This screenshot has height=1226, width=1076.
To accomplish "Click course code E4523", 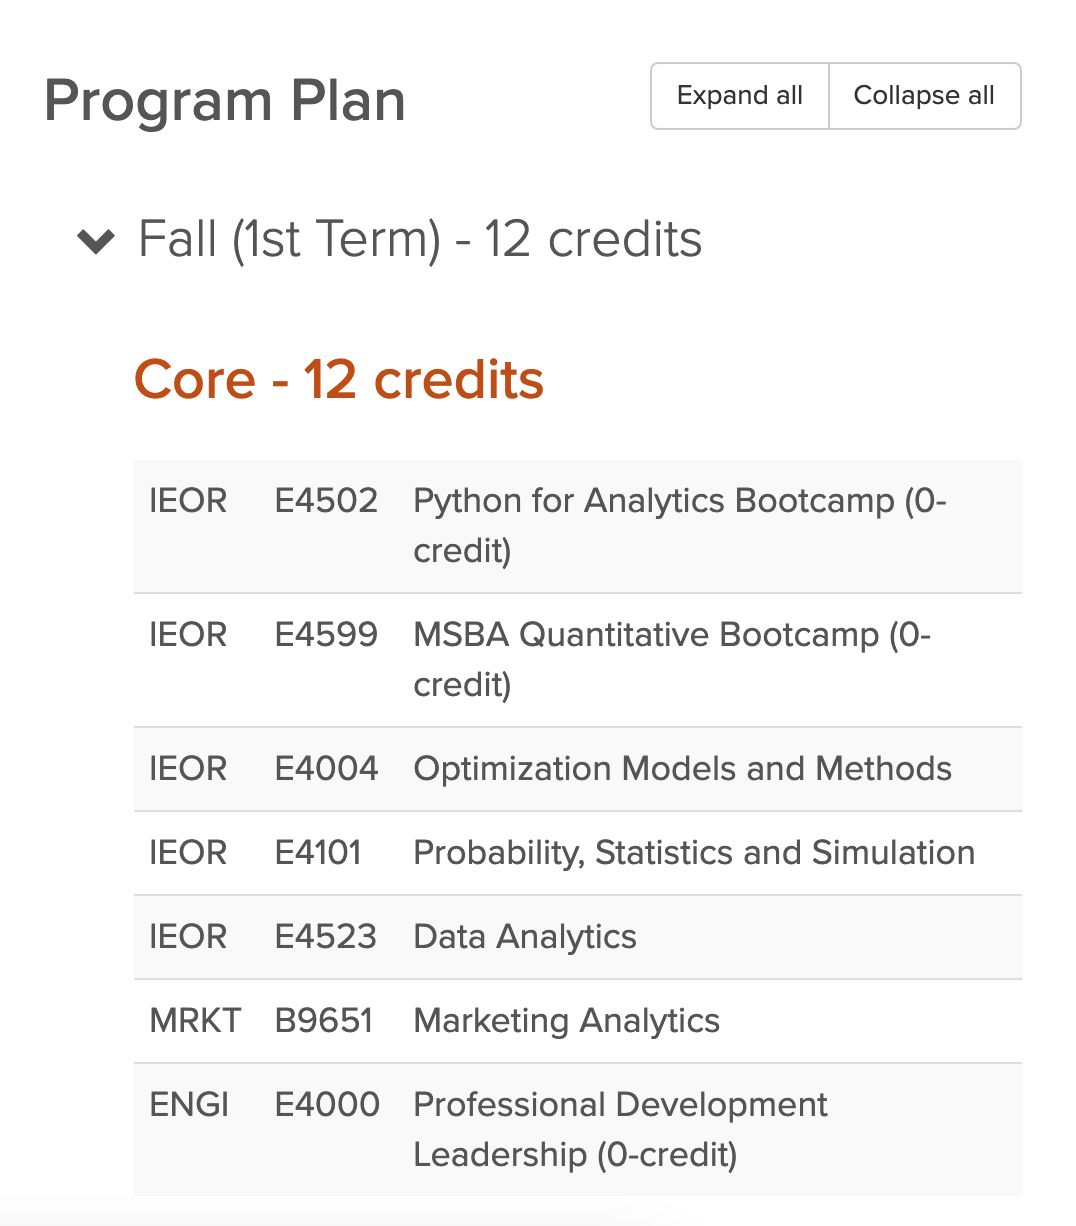I will coord(325,937).
